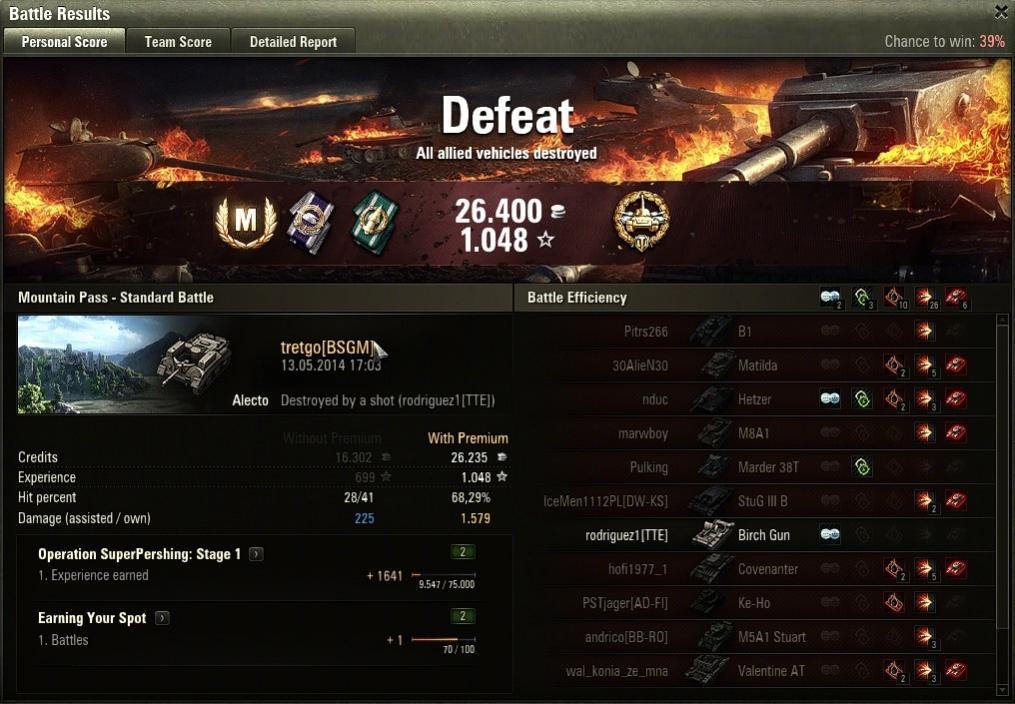Switch to the Team Score tab

[x=178, y=41]
